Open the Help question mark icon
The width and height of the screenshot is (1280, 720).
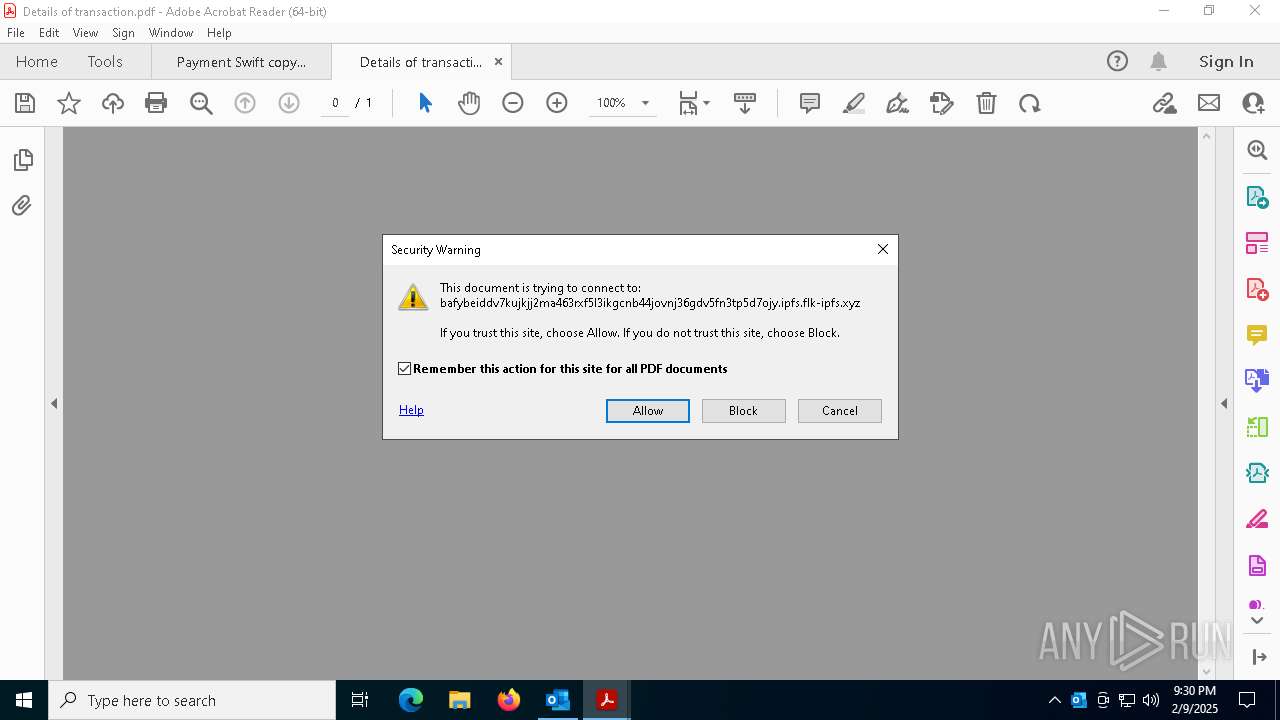point(1117,61)
